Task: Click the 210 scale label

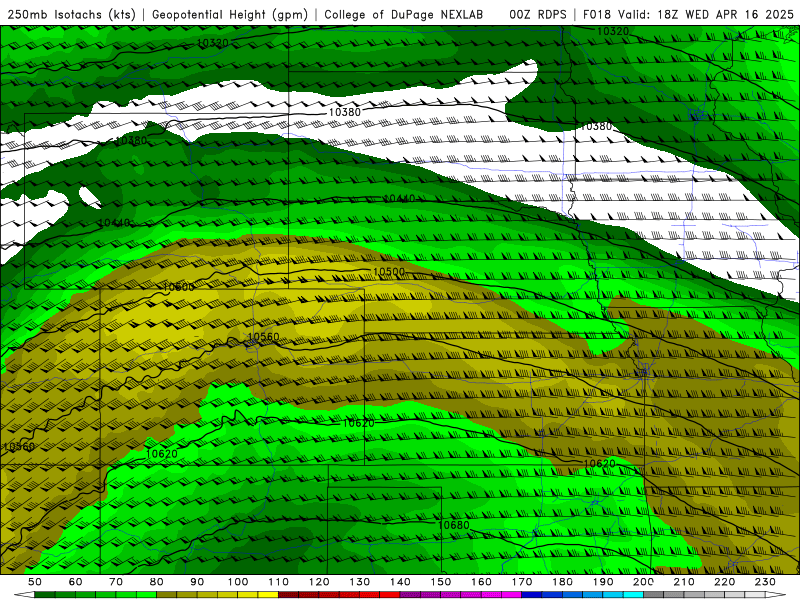Action: tap(684, 582)
